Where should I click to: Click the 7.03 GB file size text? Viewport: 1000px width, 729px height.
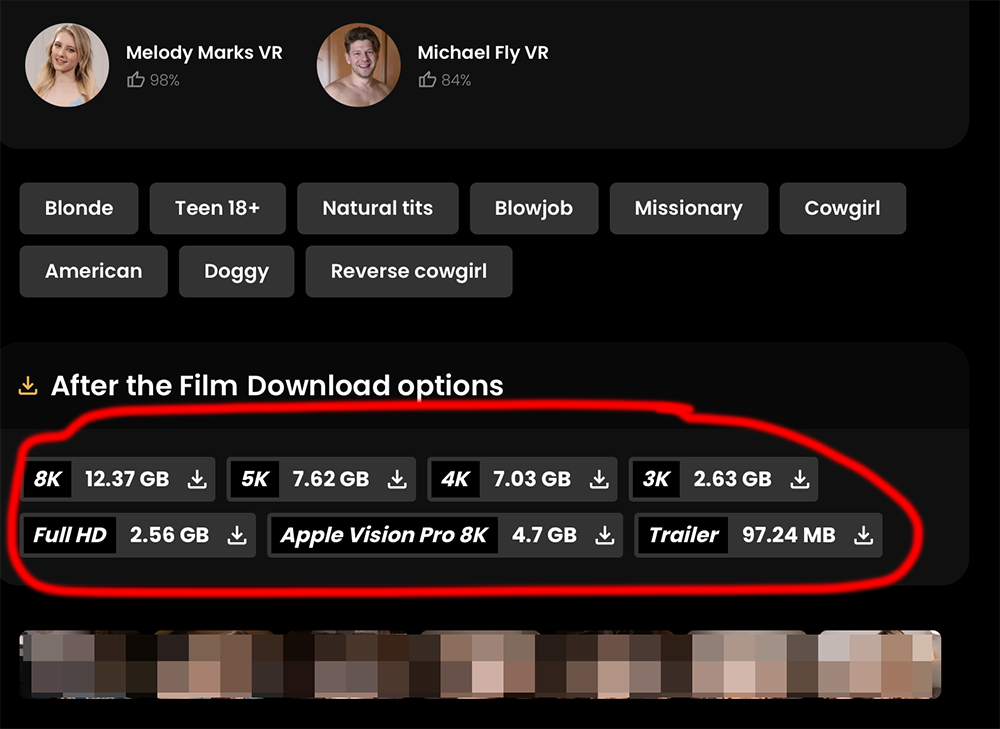coord(533,479)
